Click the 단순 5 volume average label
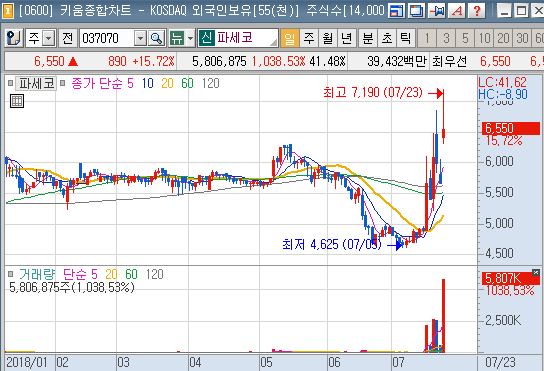The width and height of the screenshot is (544, 371). tap(80, 274)
